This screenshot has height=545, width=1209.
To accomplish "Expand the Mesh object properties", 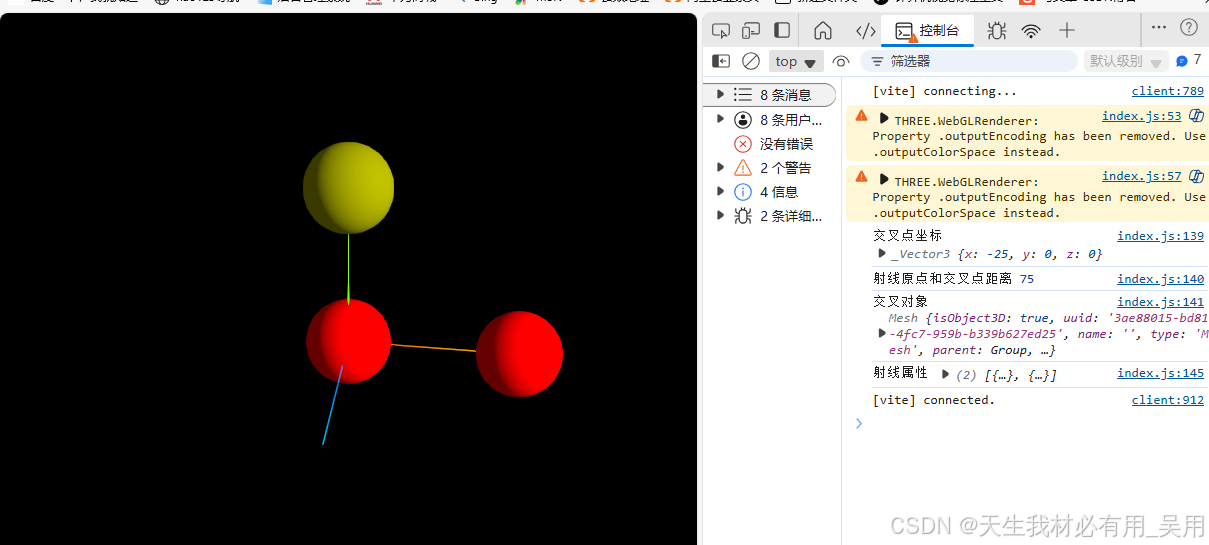I will [882, 333].
